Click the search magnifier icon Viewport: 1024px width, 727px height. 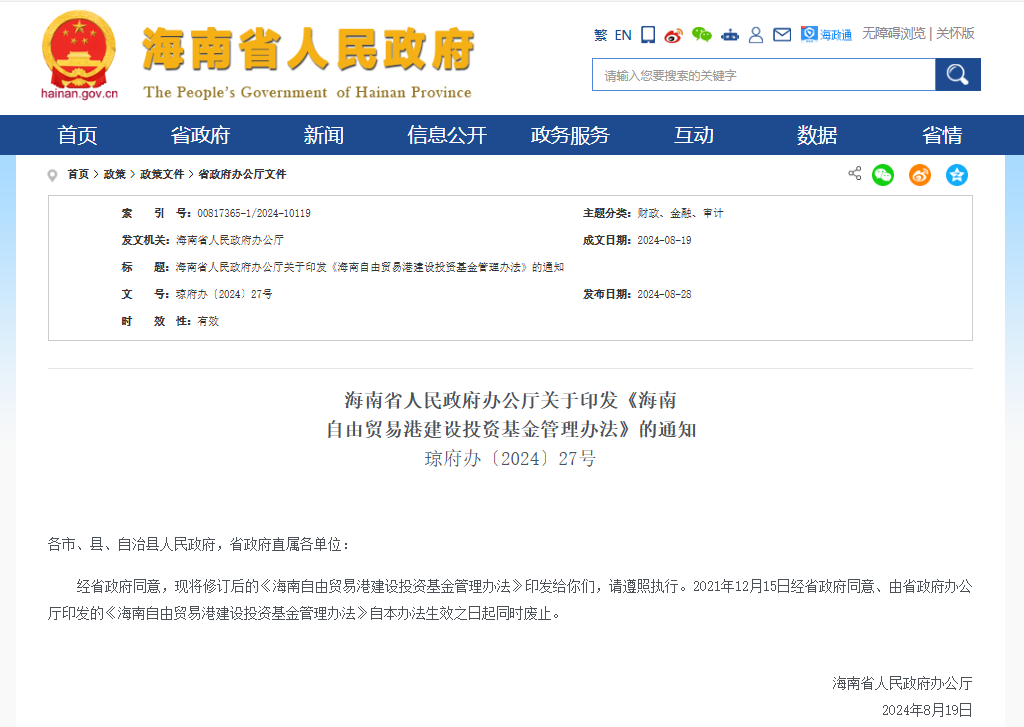[957, 74]
